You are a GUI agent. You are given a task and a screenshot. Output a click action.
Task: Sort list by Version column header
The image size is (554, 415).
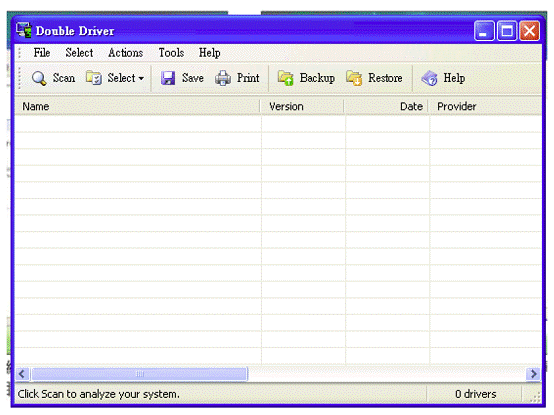pos(302,106)
